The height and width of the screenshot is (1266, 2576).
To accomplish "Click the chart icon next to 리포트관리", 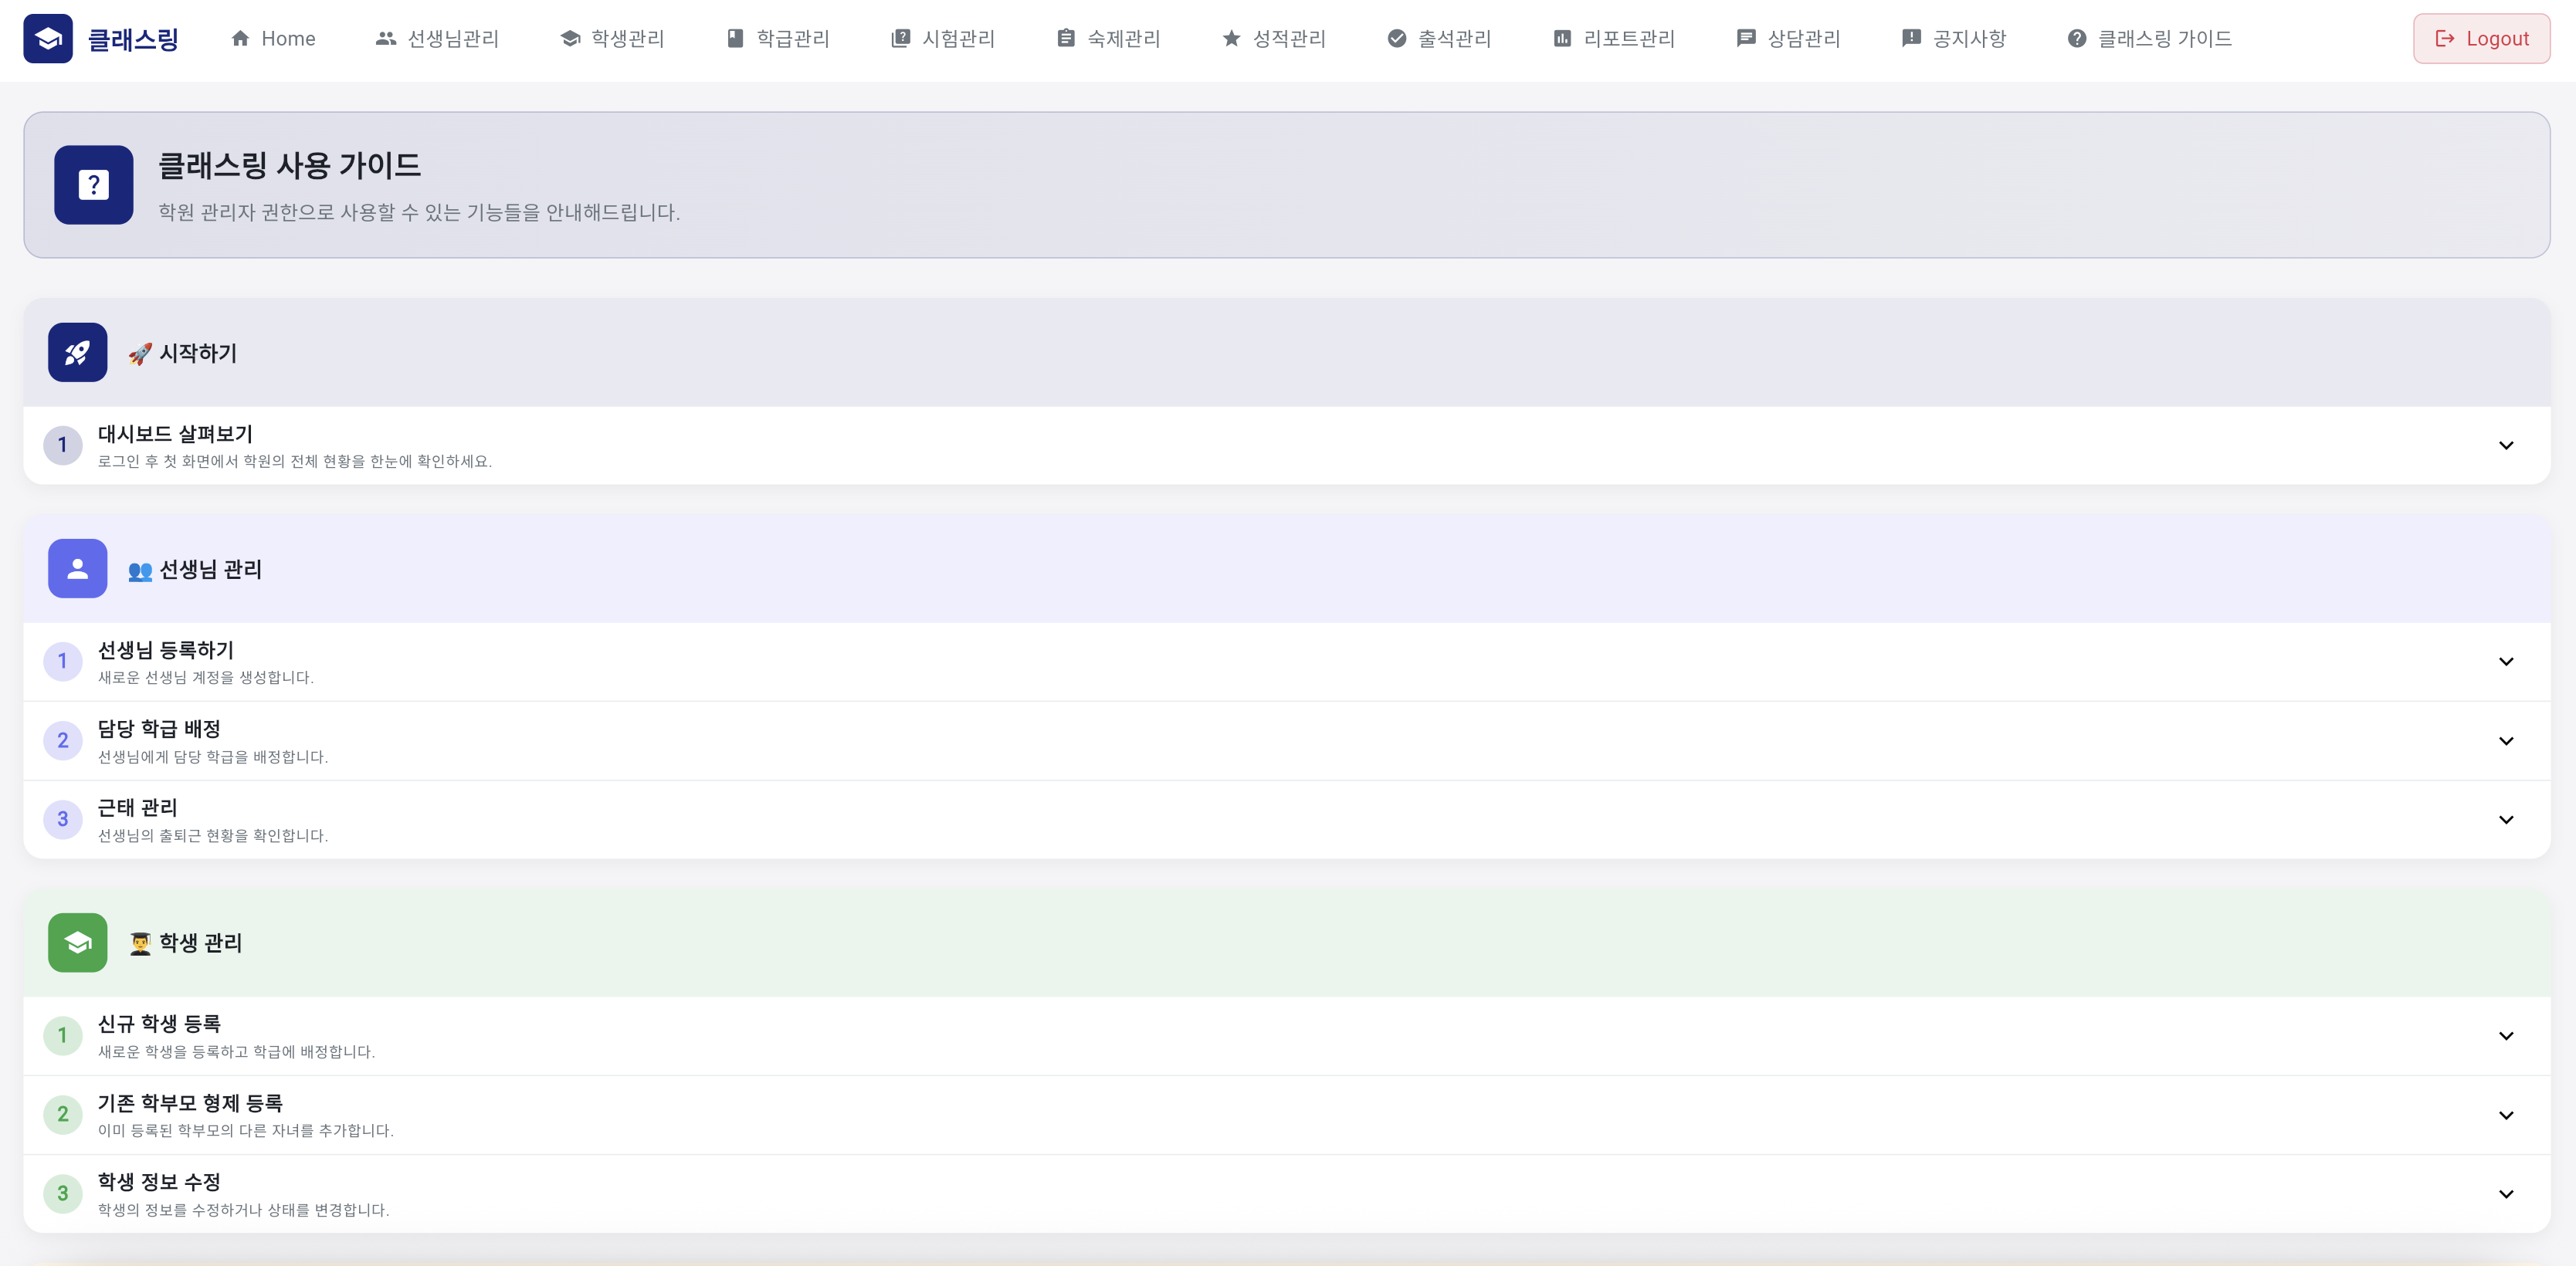I will (x=1561, y=39).
